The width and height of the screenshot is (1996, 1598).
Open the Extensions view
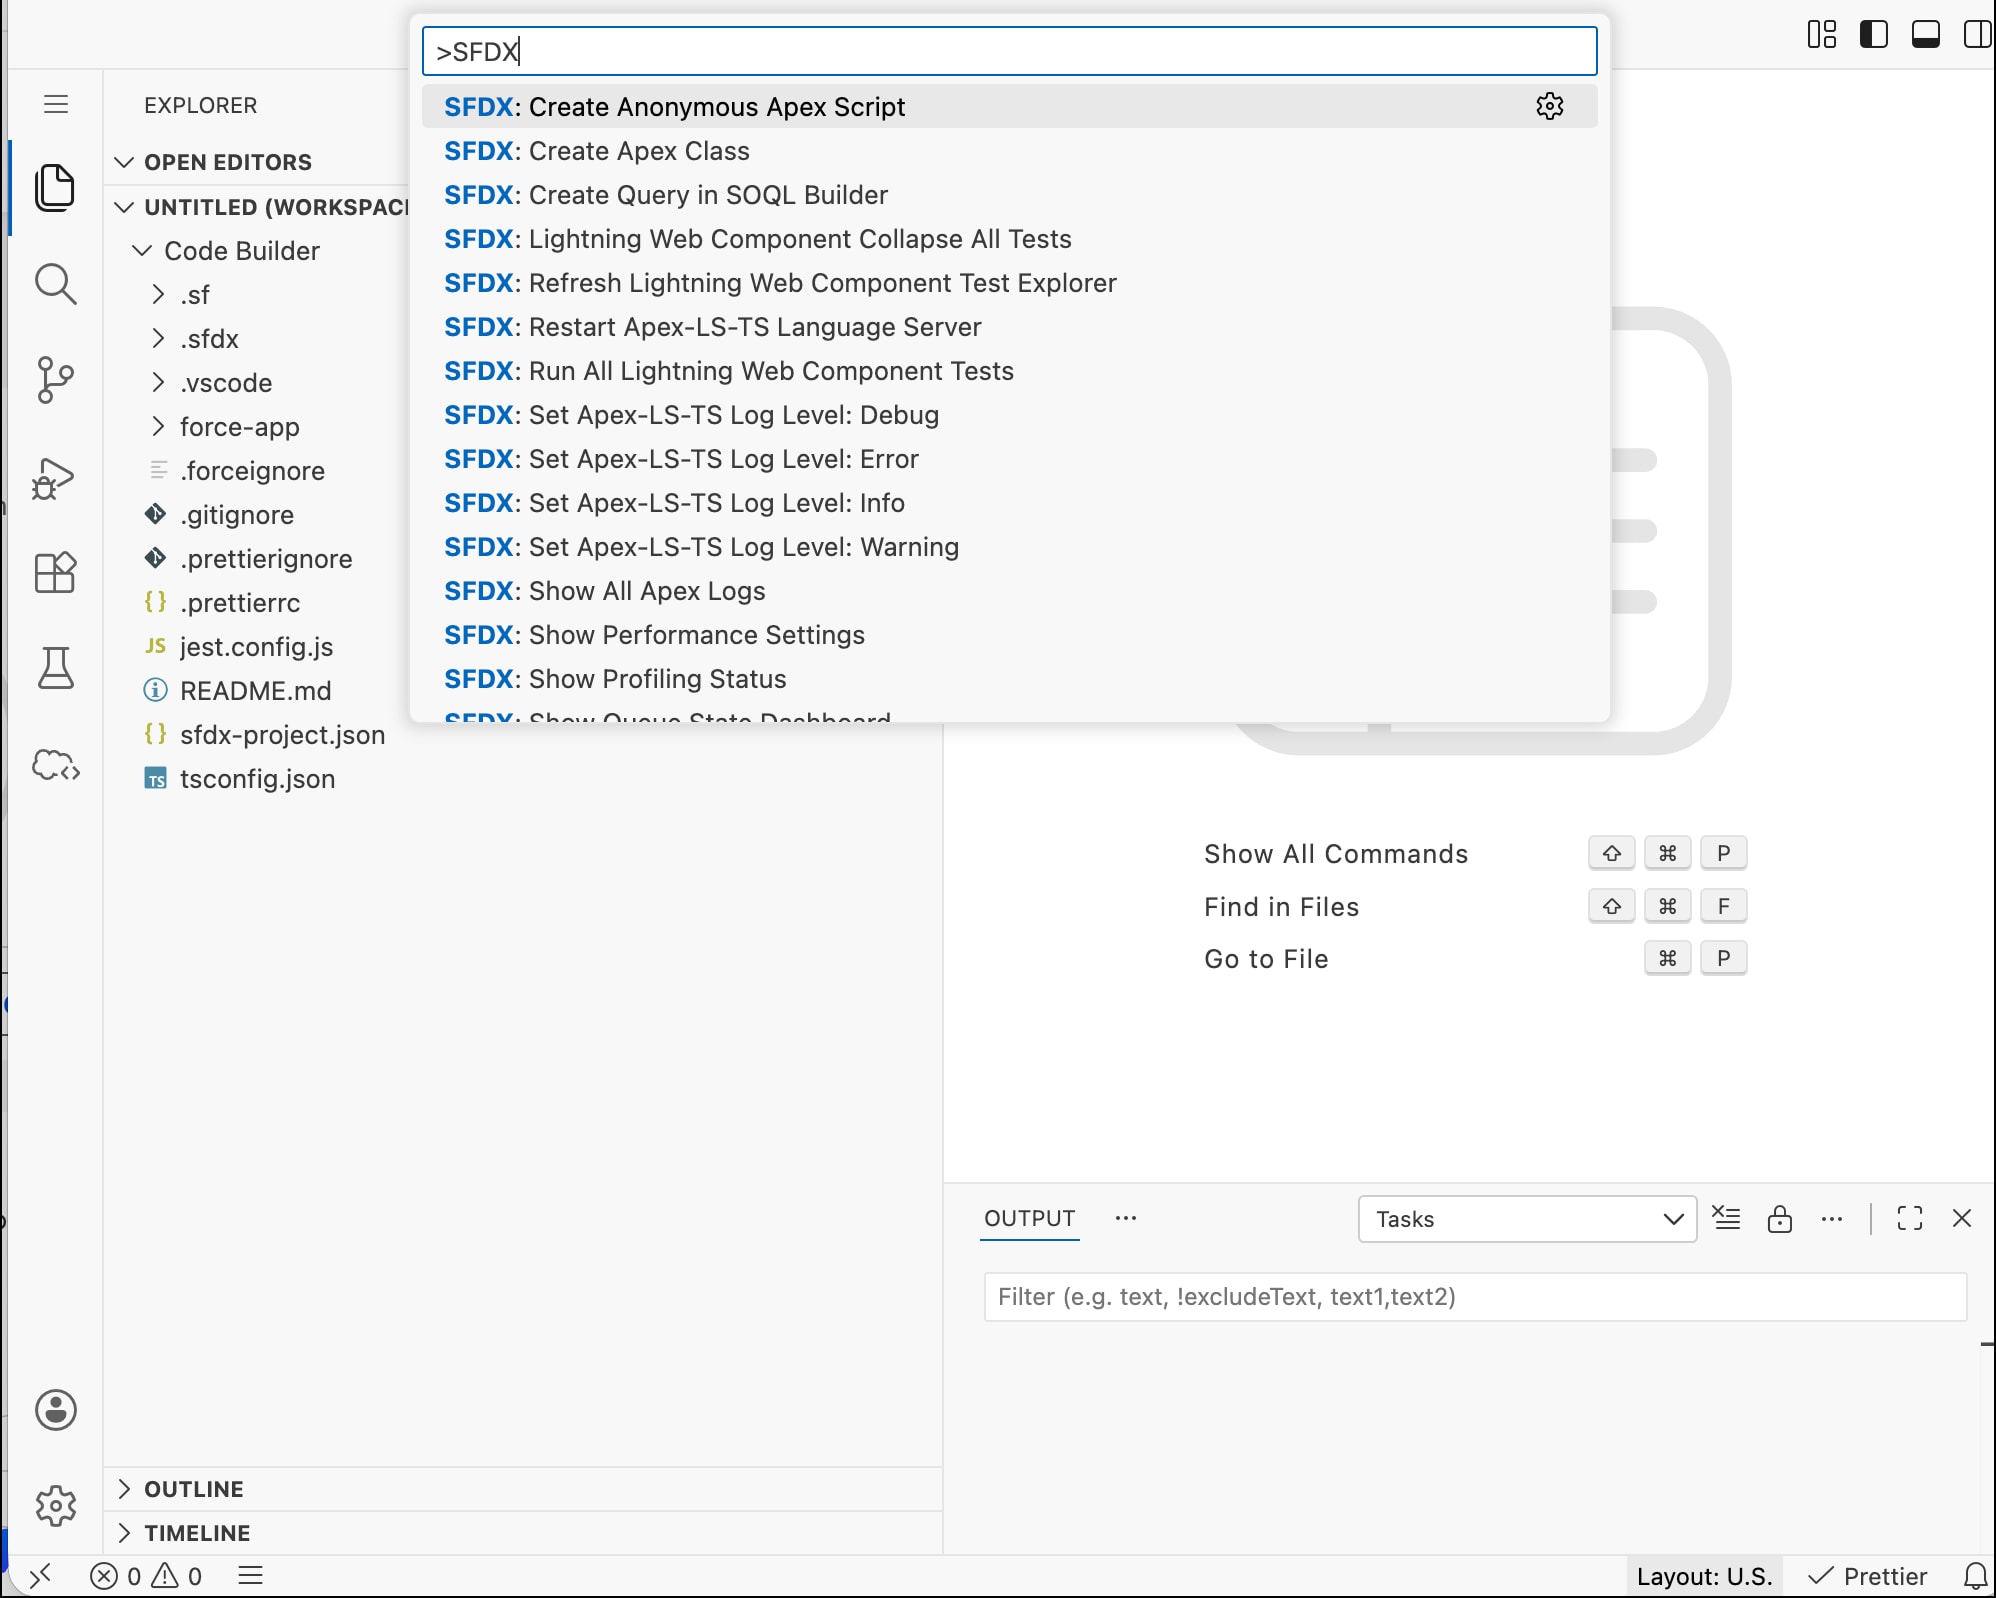coord(55,573)
